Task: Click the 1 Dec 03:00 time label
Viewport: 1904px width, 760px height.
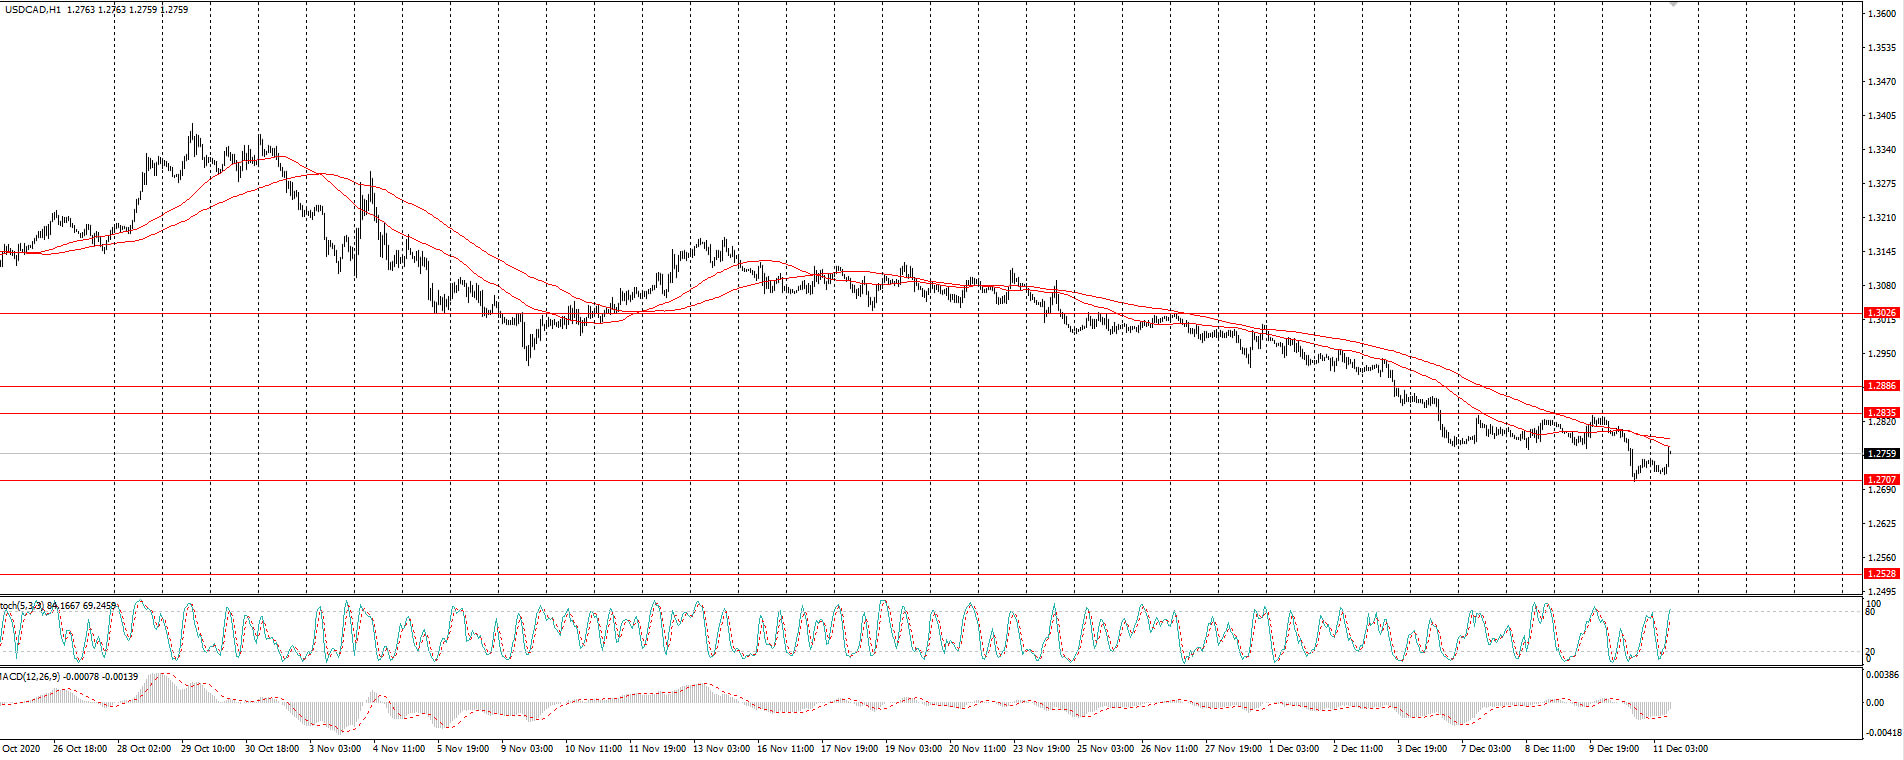Action: tap(1294, 749)
